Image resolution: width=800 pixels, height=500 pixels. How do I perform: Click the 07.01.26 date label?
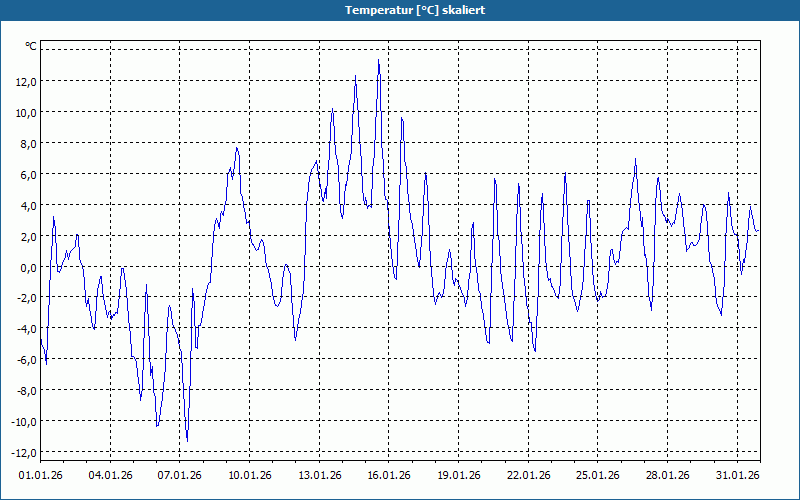180,476
